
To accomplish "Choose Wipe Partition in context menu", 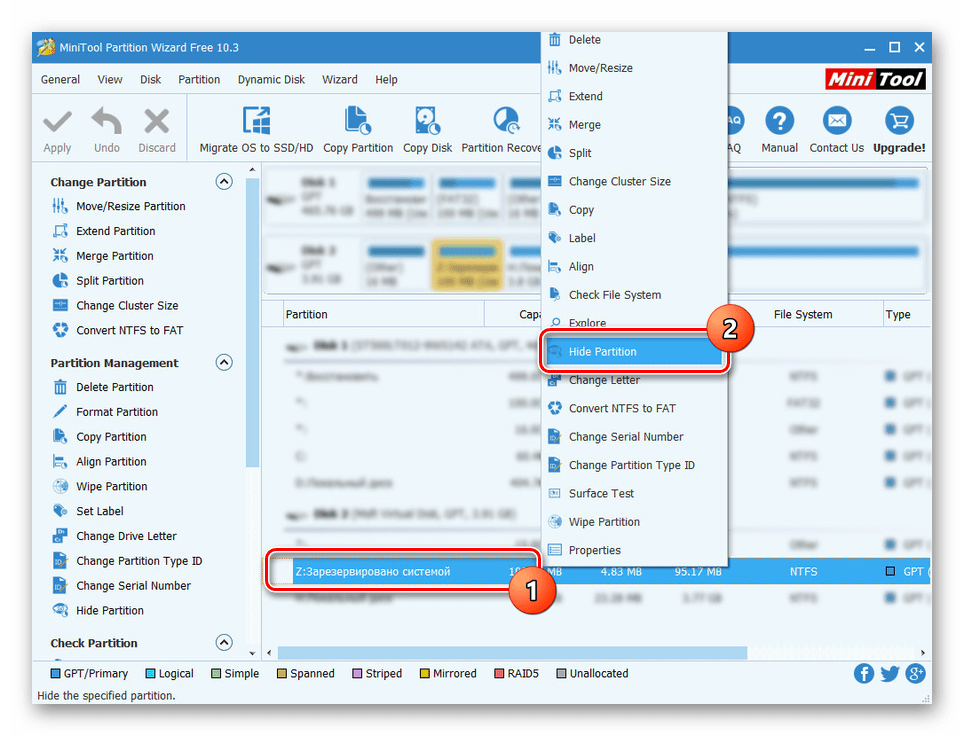I will pyautogui.click(x=634, y=521).
